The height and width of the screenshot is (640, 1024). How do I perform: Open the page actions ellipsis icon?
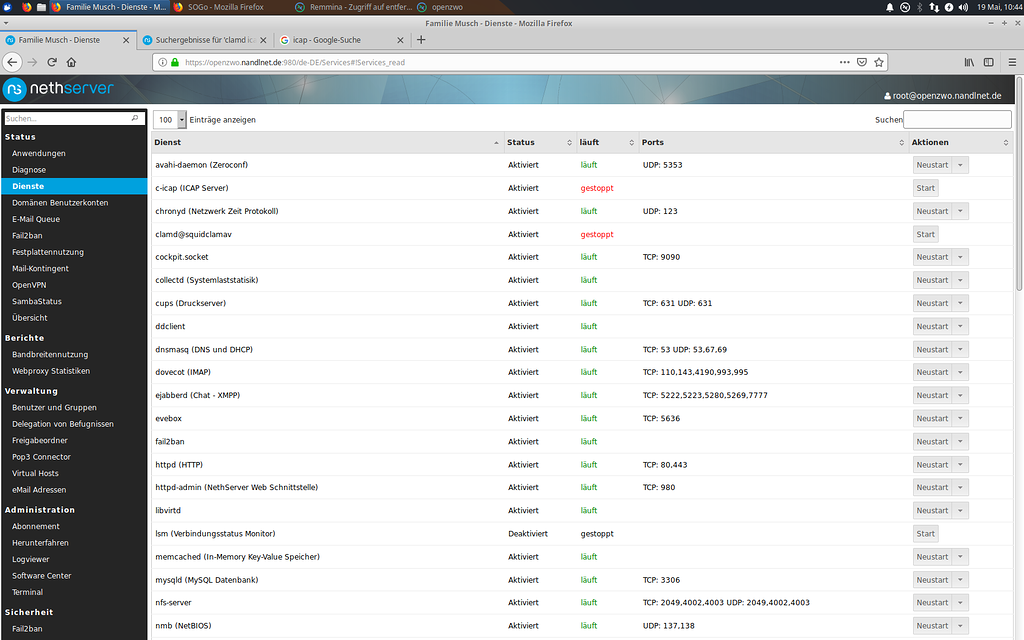point(844,61)
